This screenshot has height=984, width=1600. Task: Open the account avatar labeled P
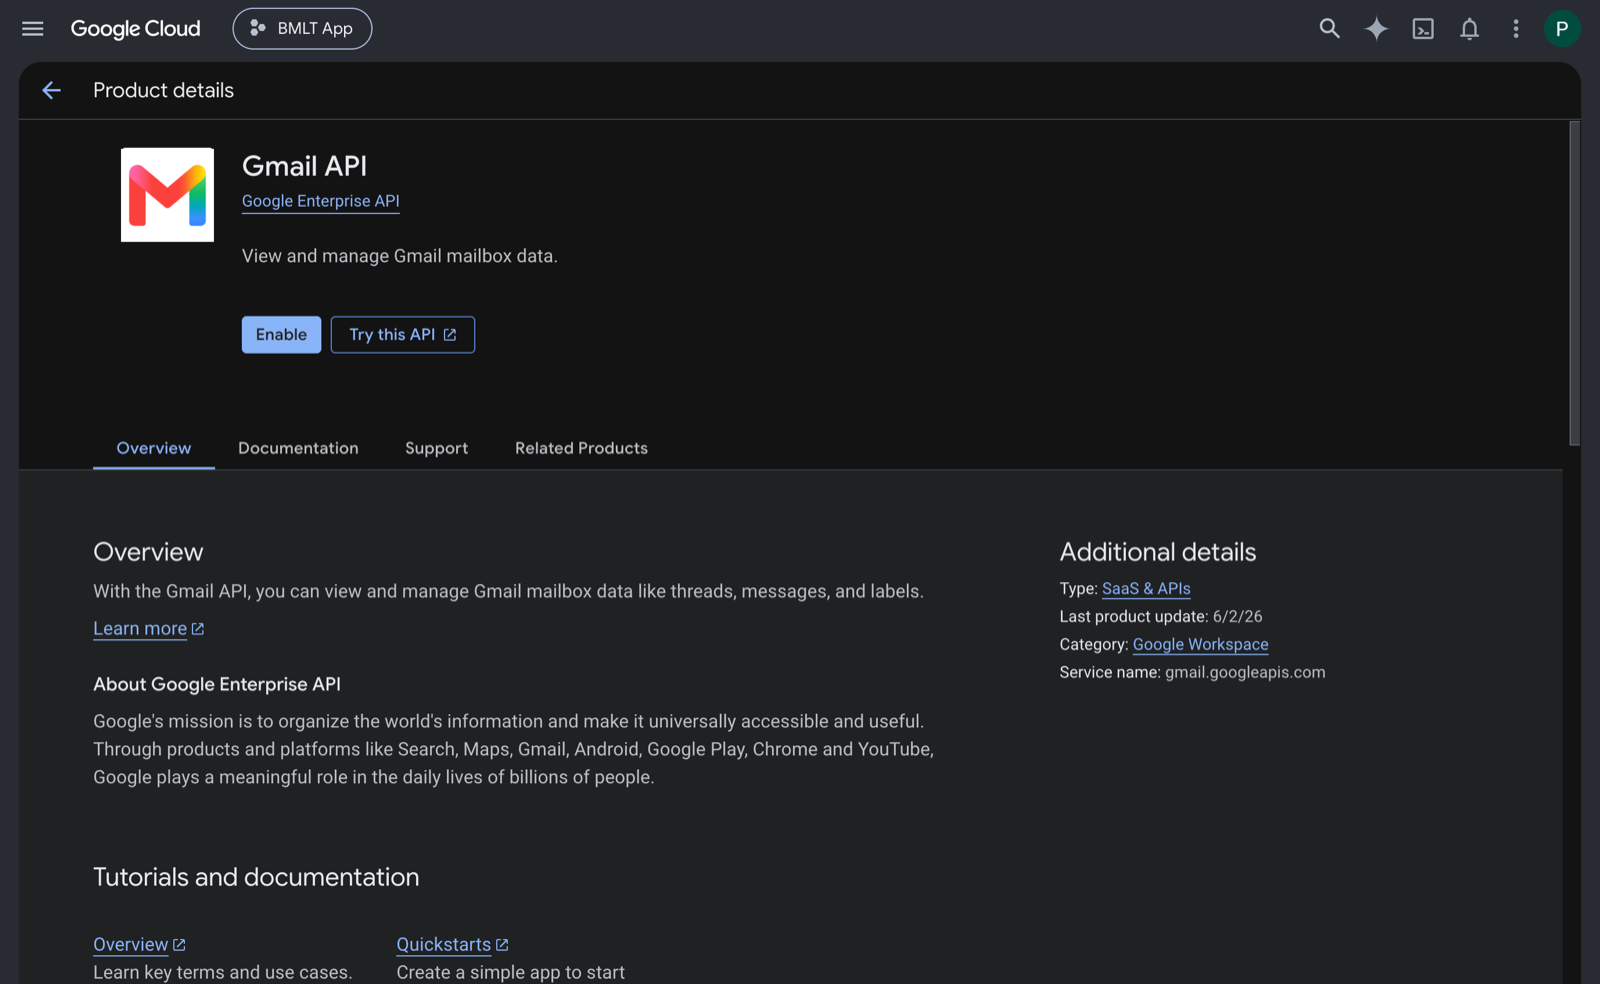[1561, 29]
